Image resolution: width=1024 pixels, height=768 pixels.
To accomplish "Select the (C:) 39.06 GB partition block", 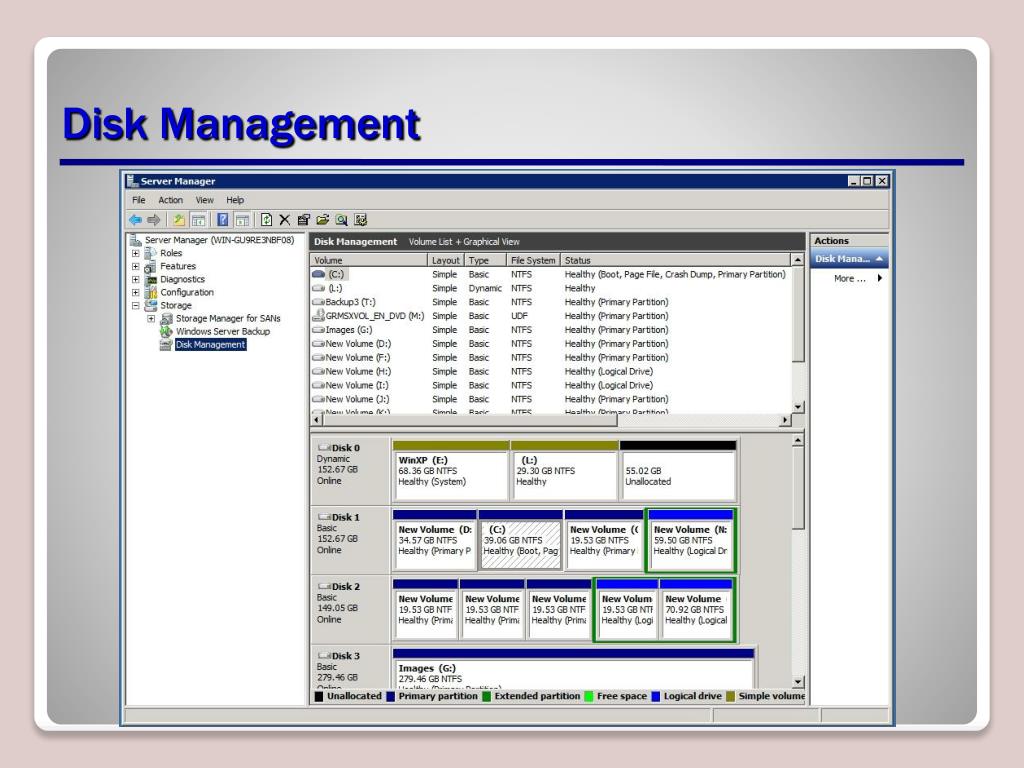I will pos(520,540).
